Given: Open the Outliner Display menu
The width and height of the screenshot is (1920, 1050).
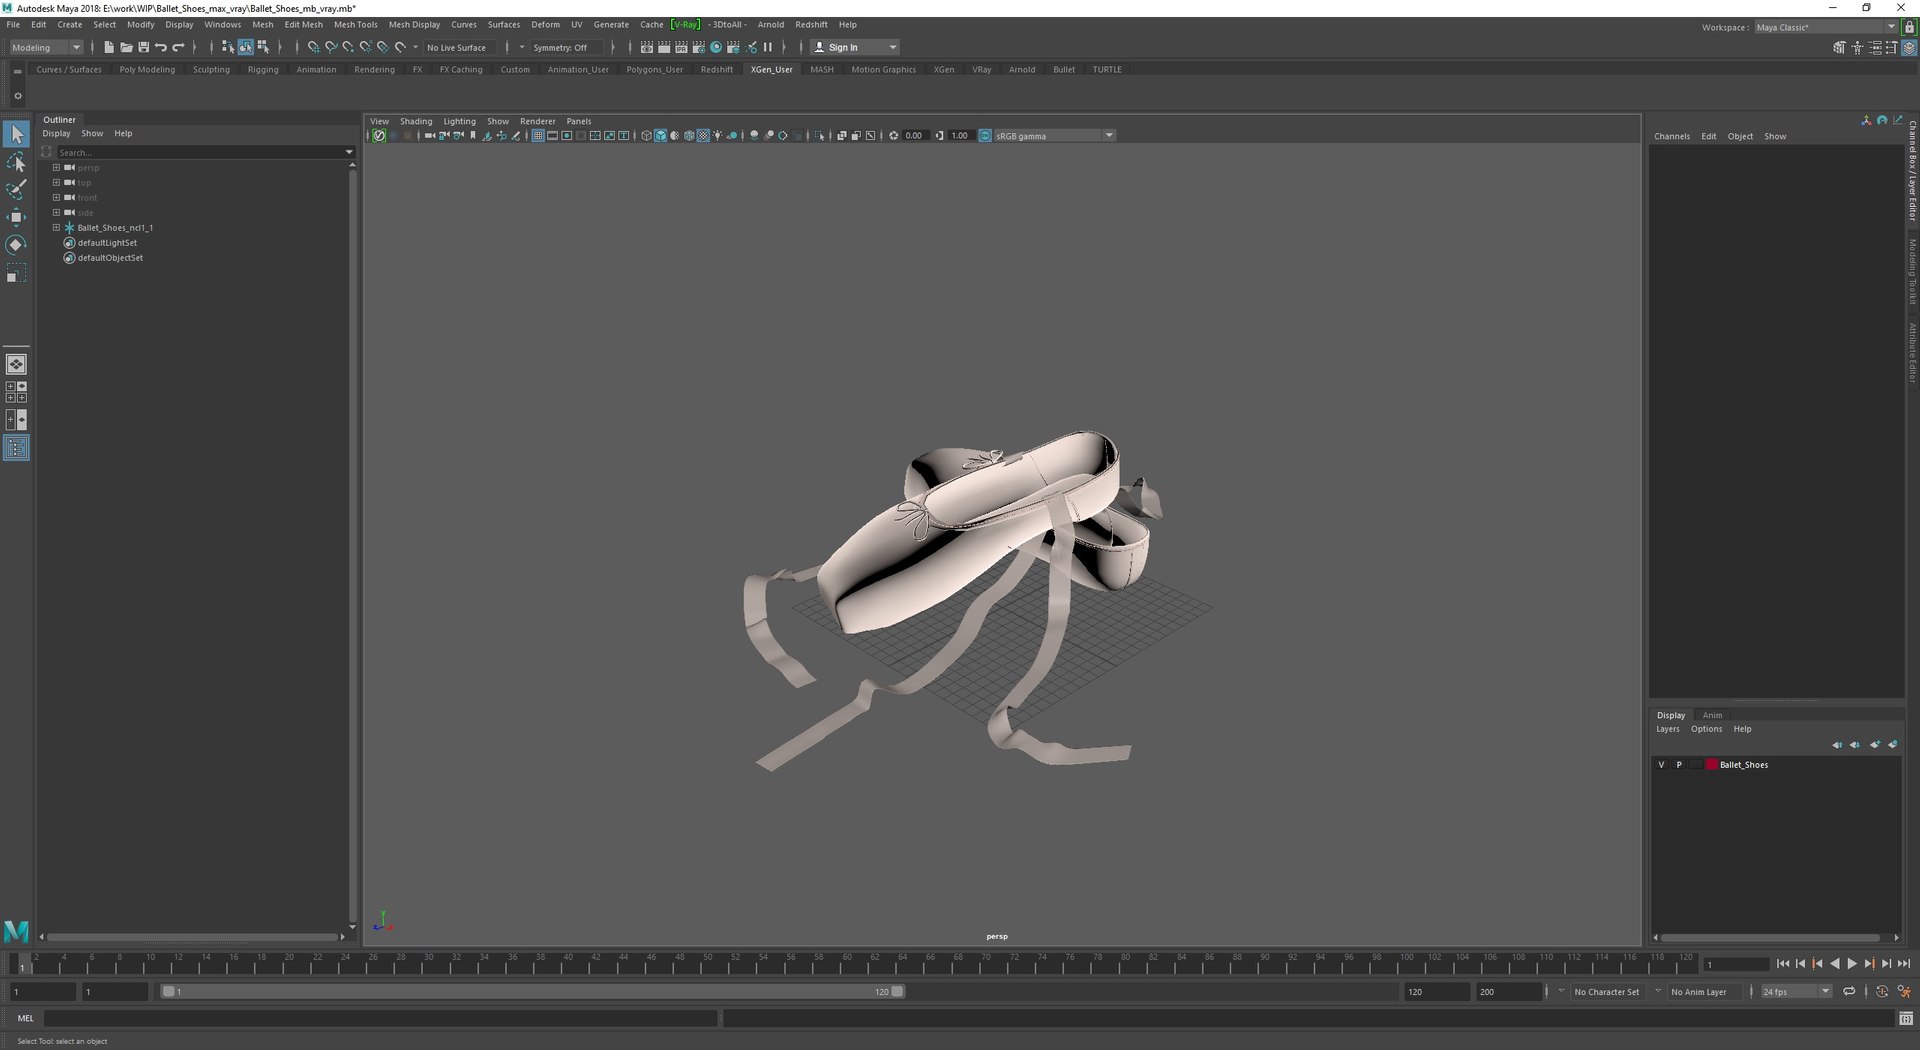Looking at the screenshot, I should 56,134.
